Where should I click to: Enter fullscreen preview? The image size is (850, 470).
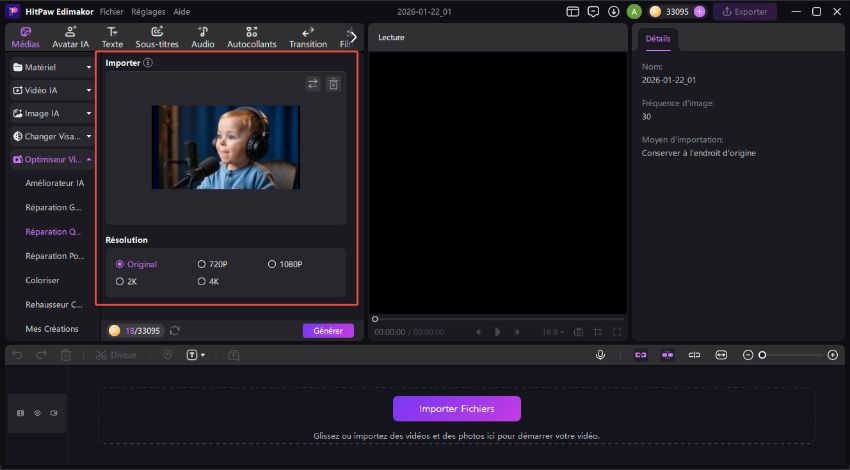coord(616,332)
